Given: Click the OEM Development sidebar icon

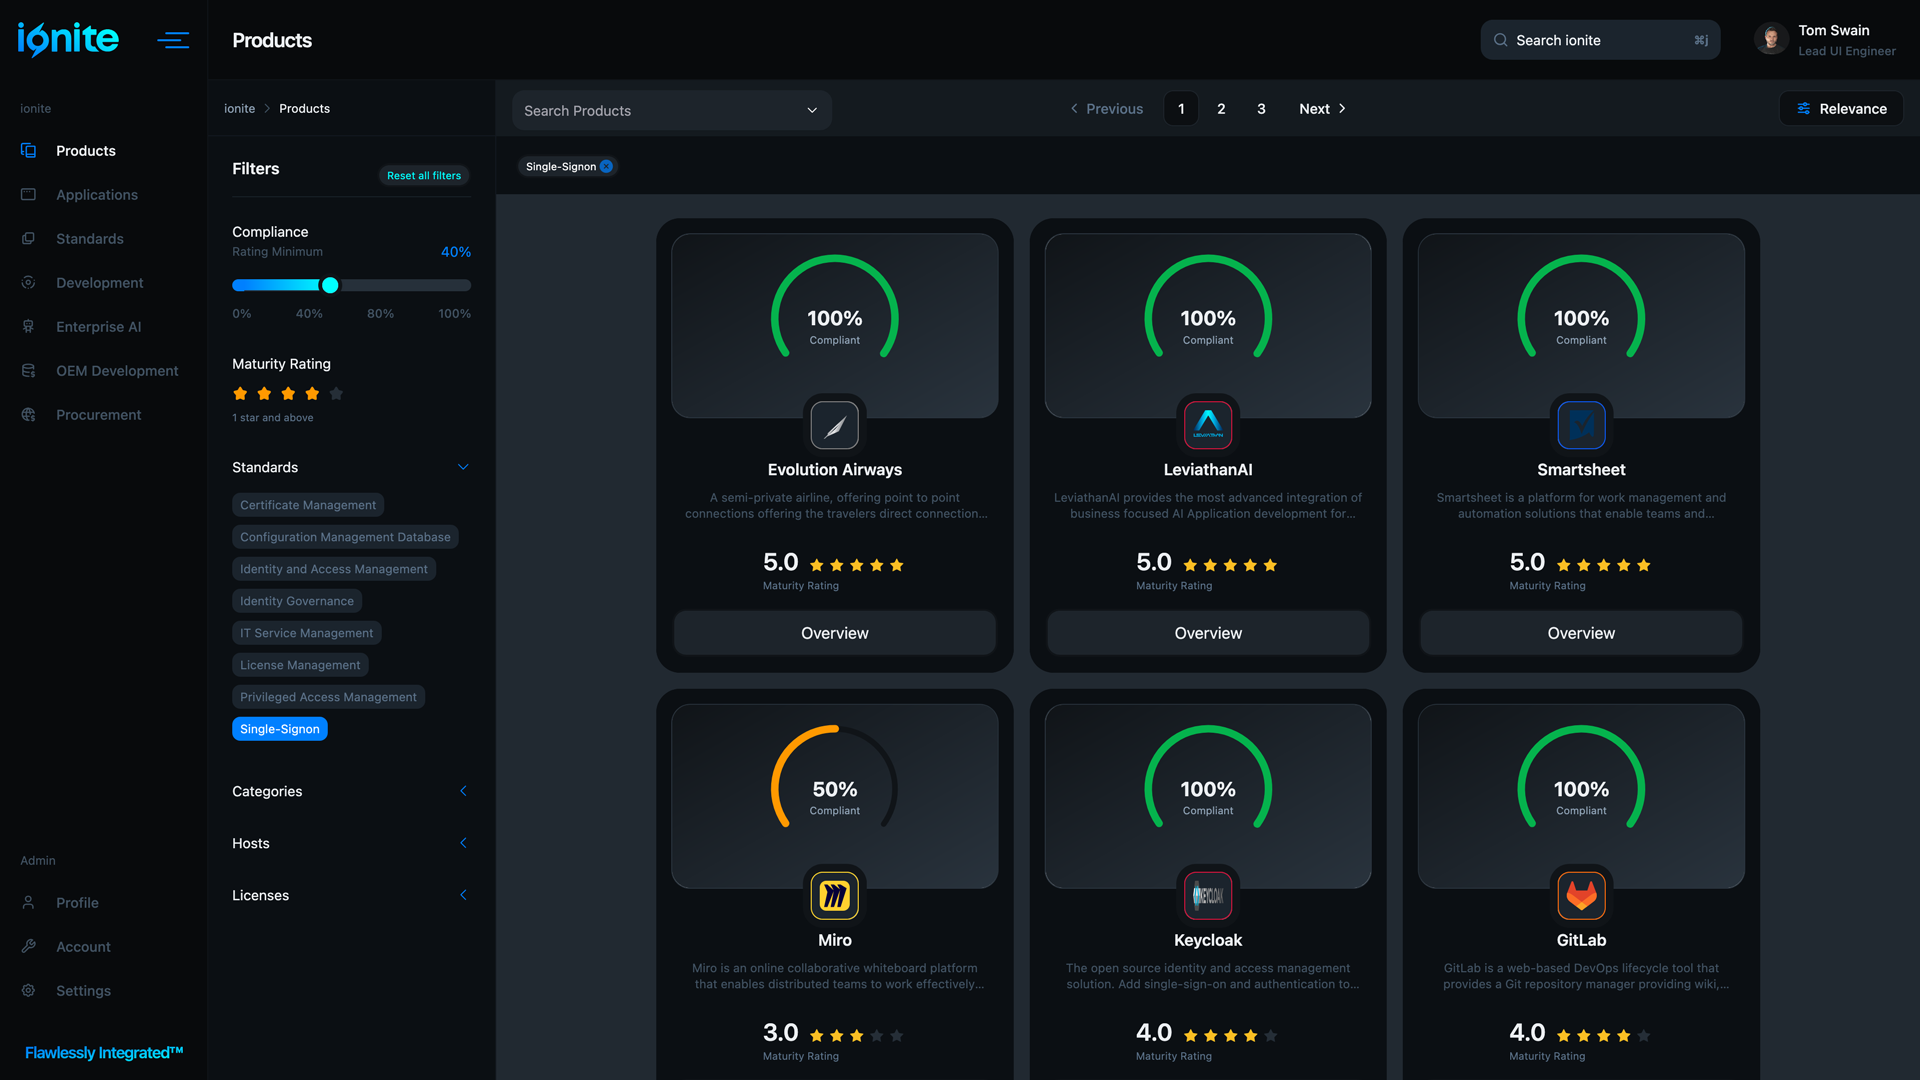Looking at the screenshot, I should click(x=28, y=370).
